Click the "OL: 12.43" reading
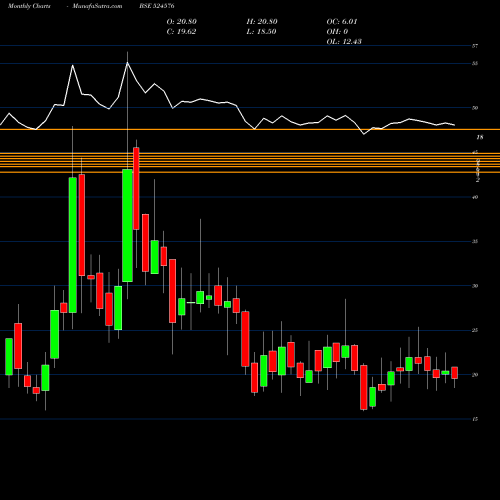This screenshot has width=500, height=500. tap(344, 42)
